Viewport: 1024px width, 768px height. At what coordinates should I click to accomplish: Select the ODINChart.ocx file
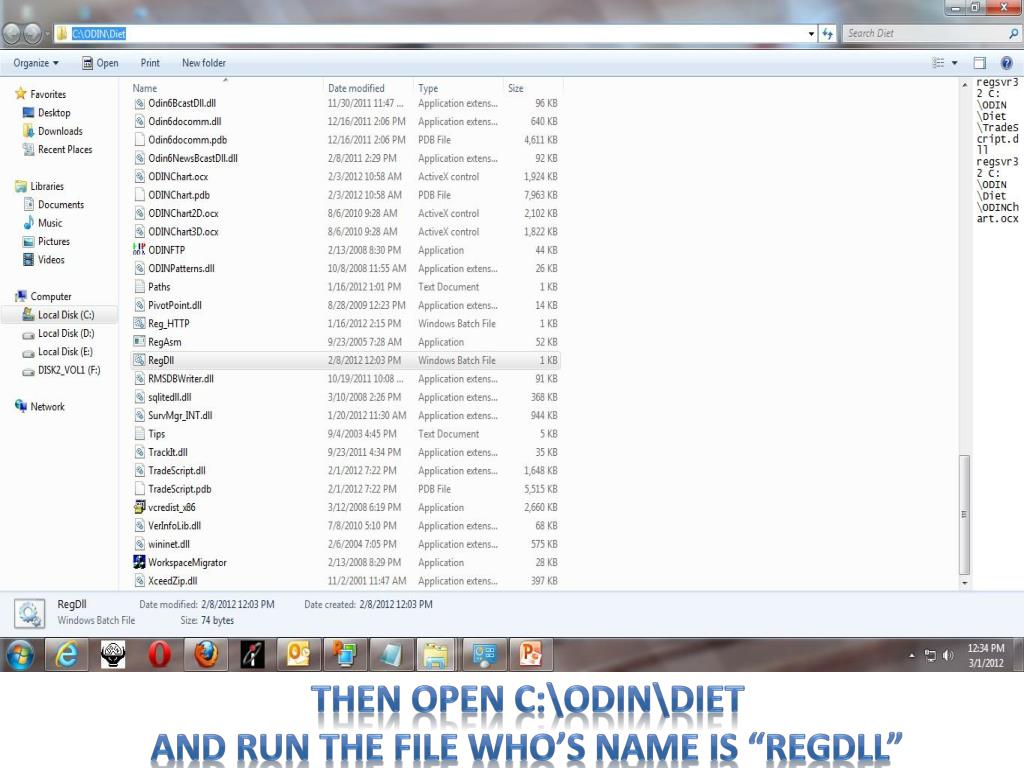click(345, 176)
